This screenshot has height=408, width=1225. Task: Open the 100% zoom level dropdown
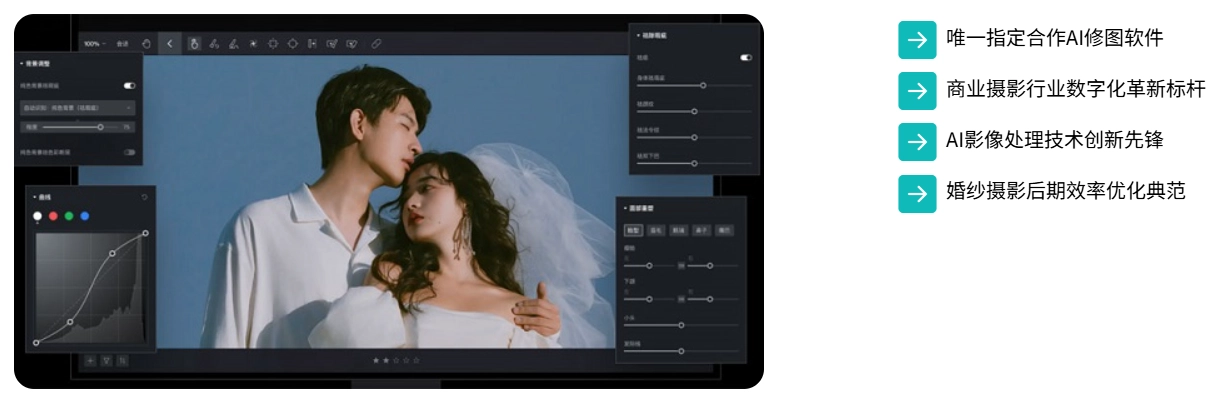pos(95,44)
